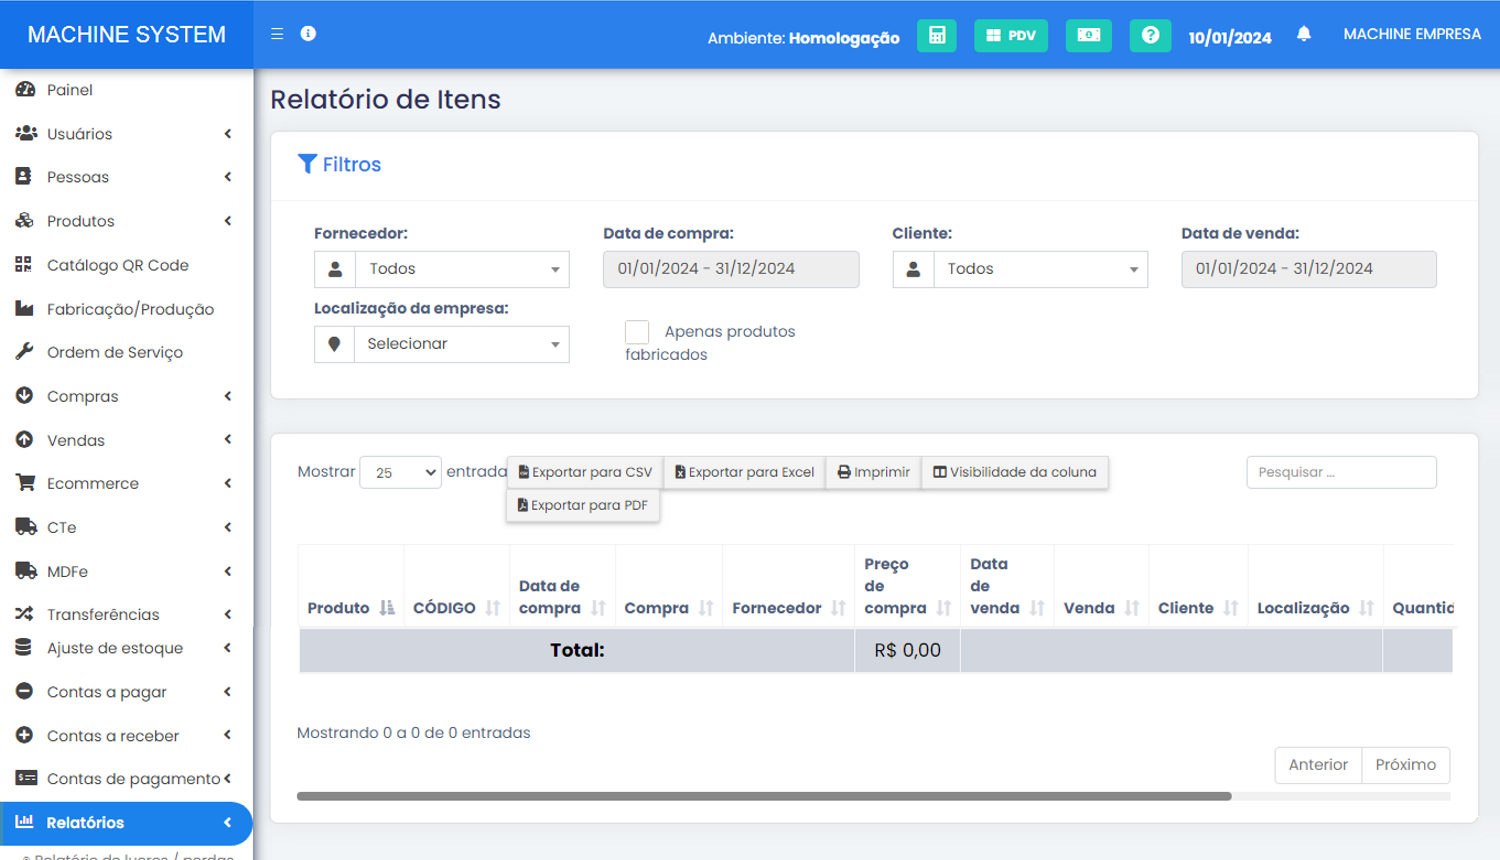This screenshot has width=1500, height=860.
Task: Click the header date 10/01/2024
Action: coord(1230,37)
